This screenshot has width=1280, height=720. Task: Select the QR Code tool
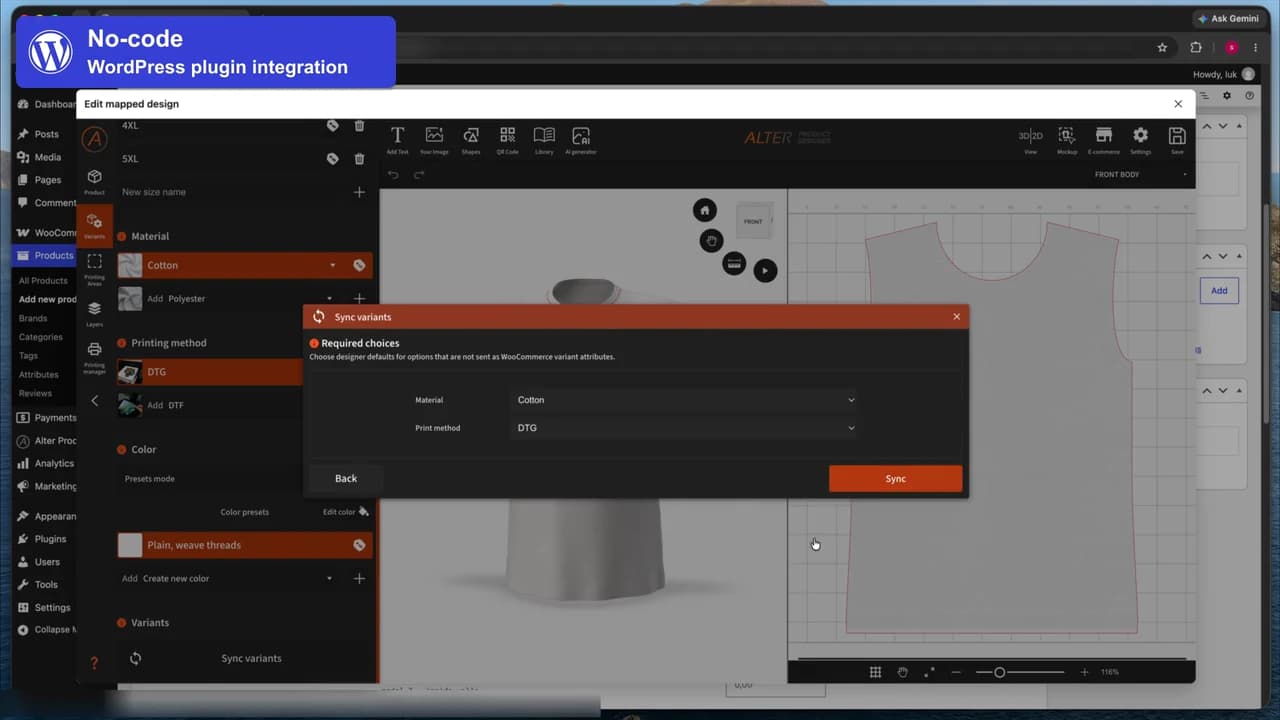coord(507,139)
